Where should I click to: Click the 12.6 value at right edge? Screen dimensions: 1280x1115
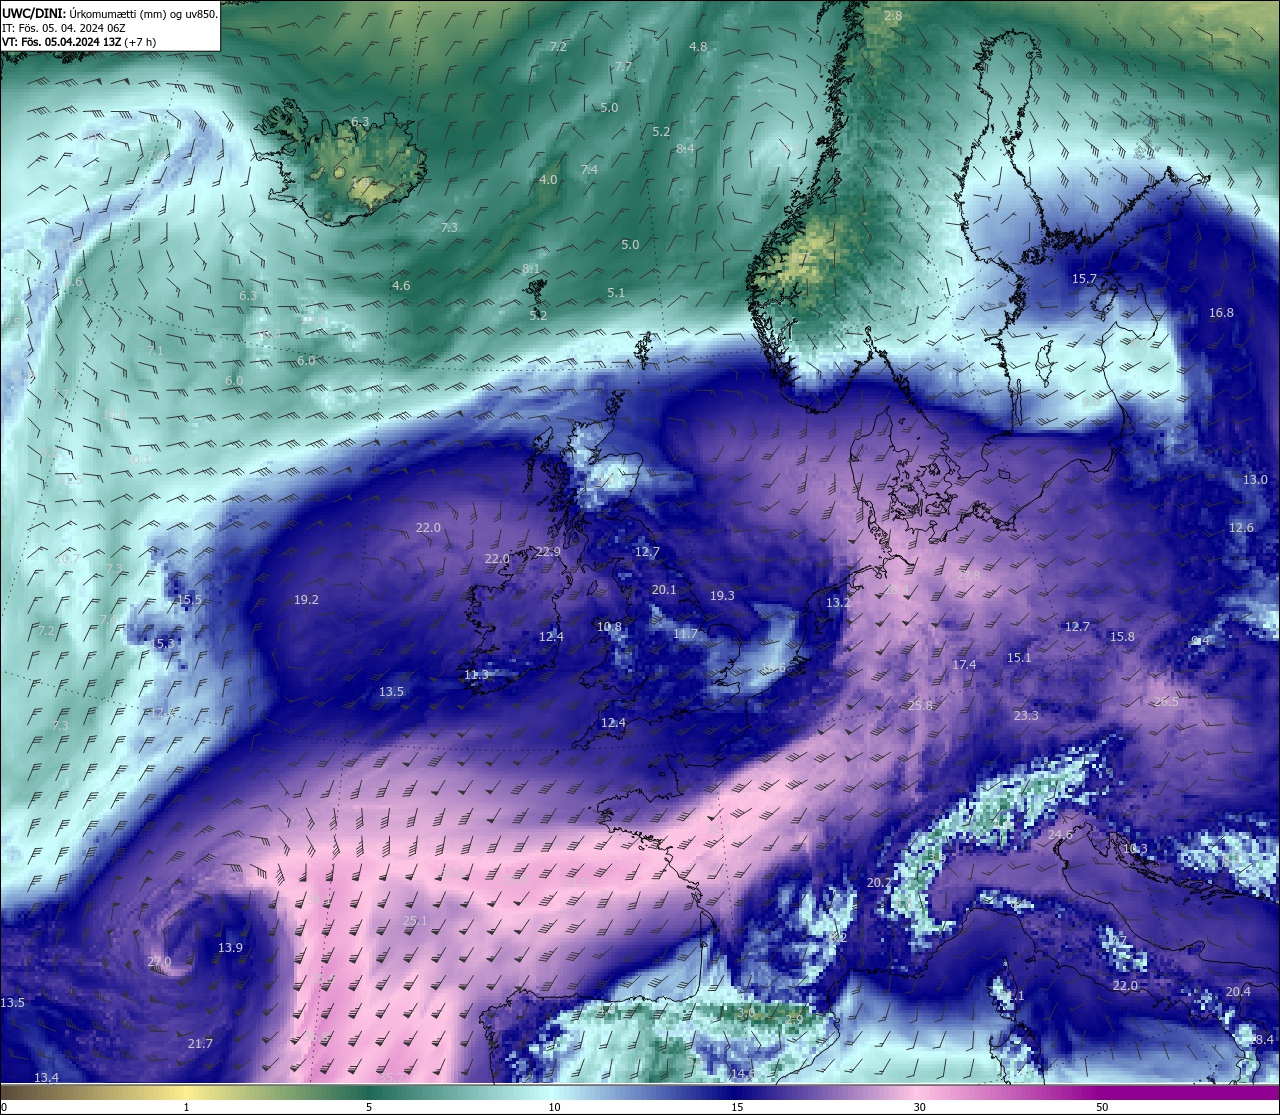1241,528
